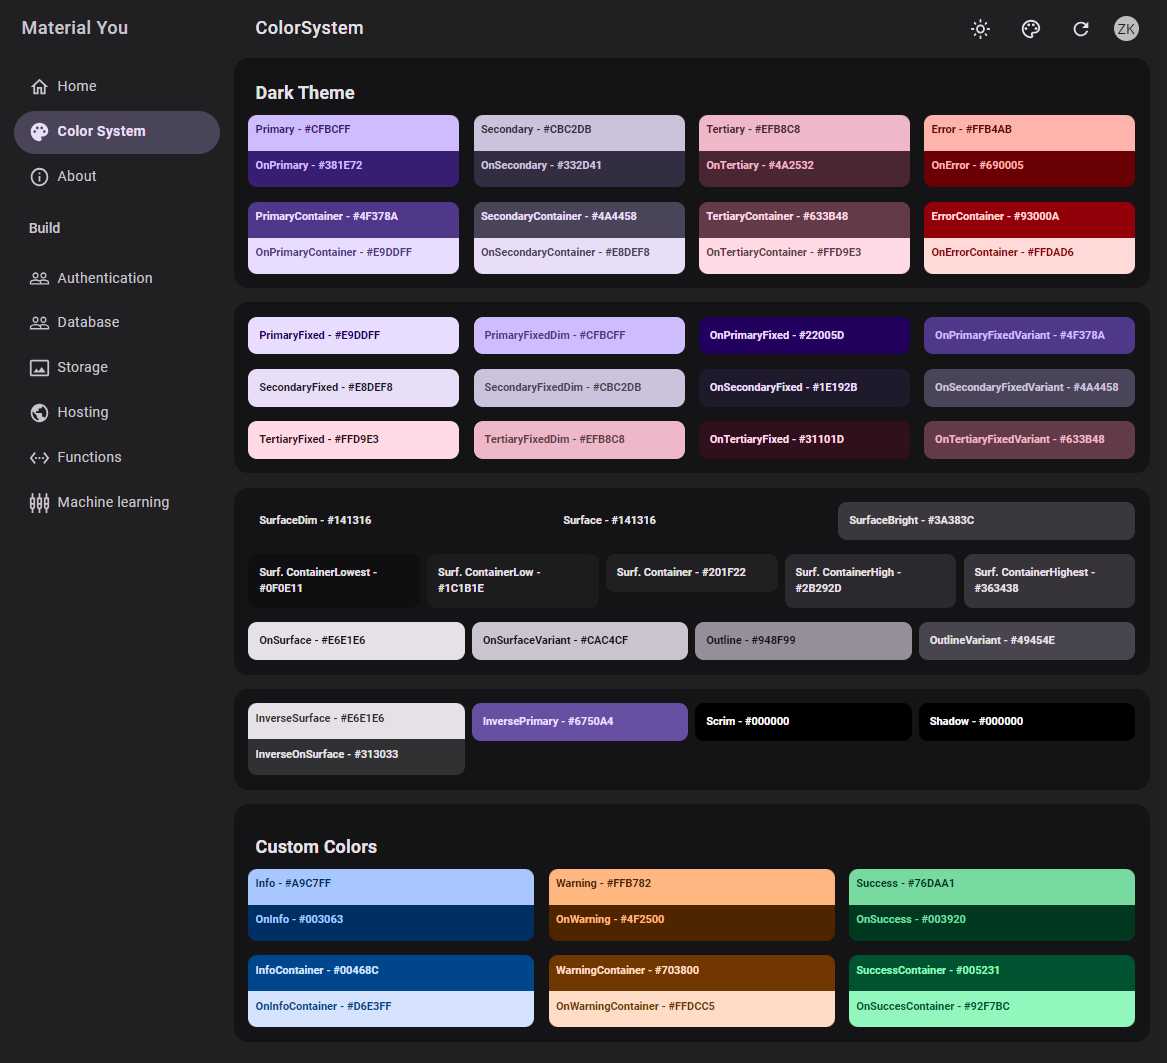Click the Shadow #000000 swatch
This screenshot has height=1063, width=1167.
pyautogui.click(x=1026, y=722)
